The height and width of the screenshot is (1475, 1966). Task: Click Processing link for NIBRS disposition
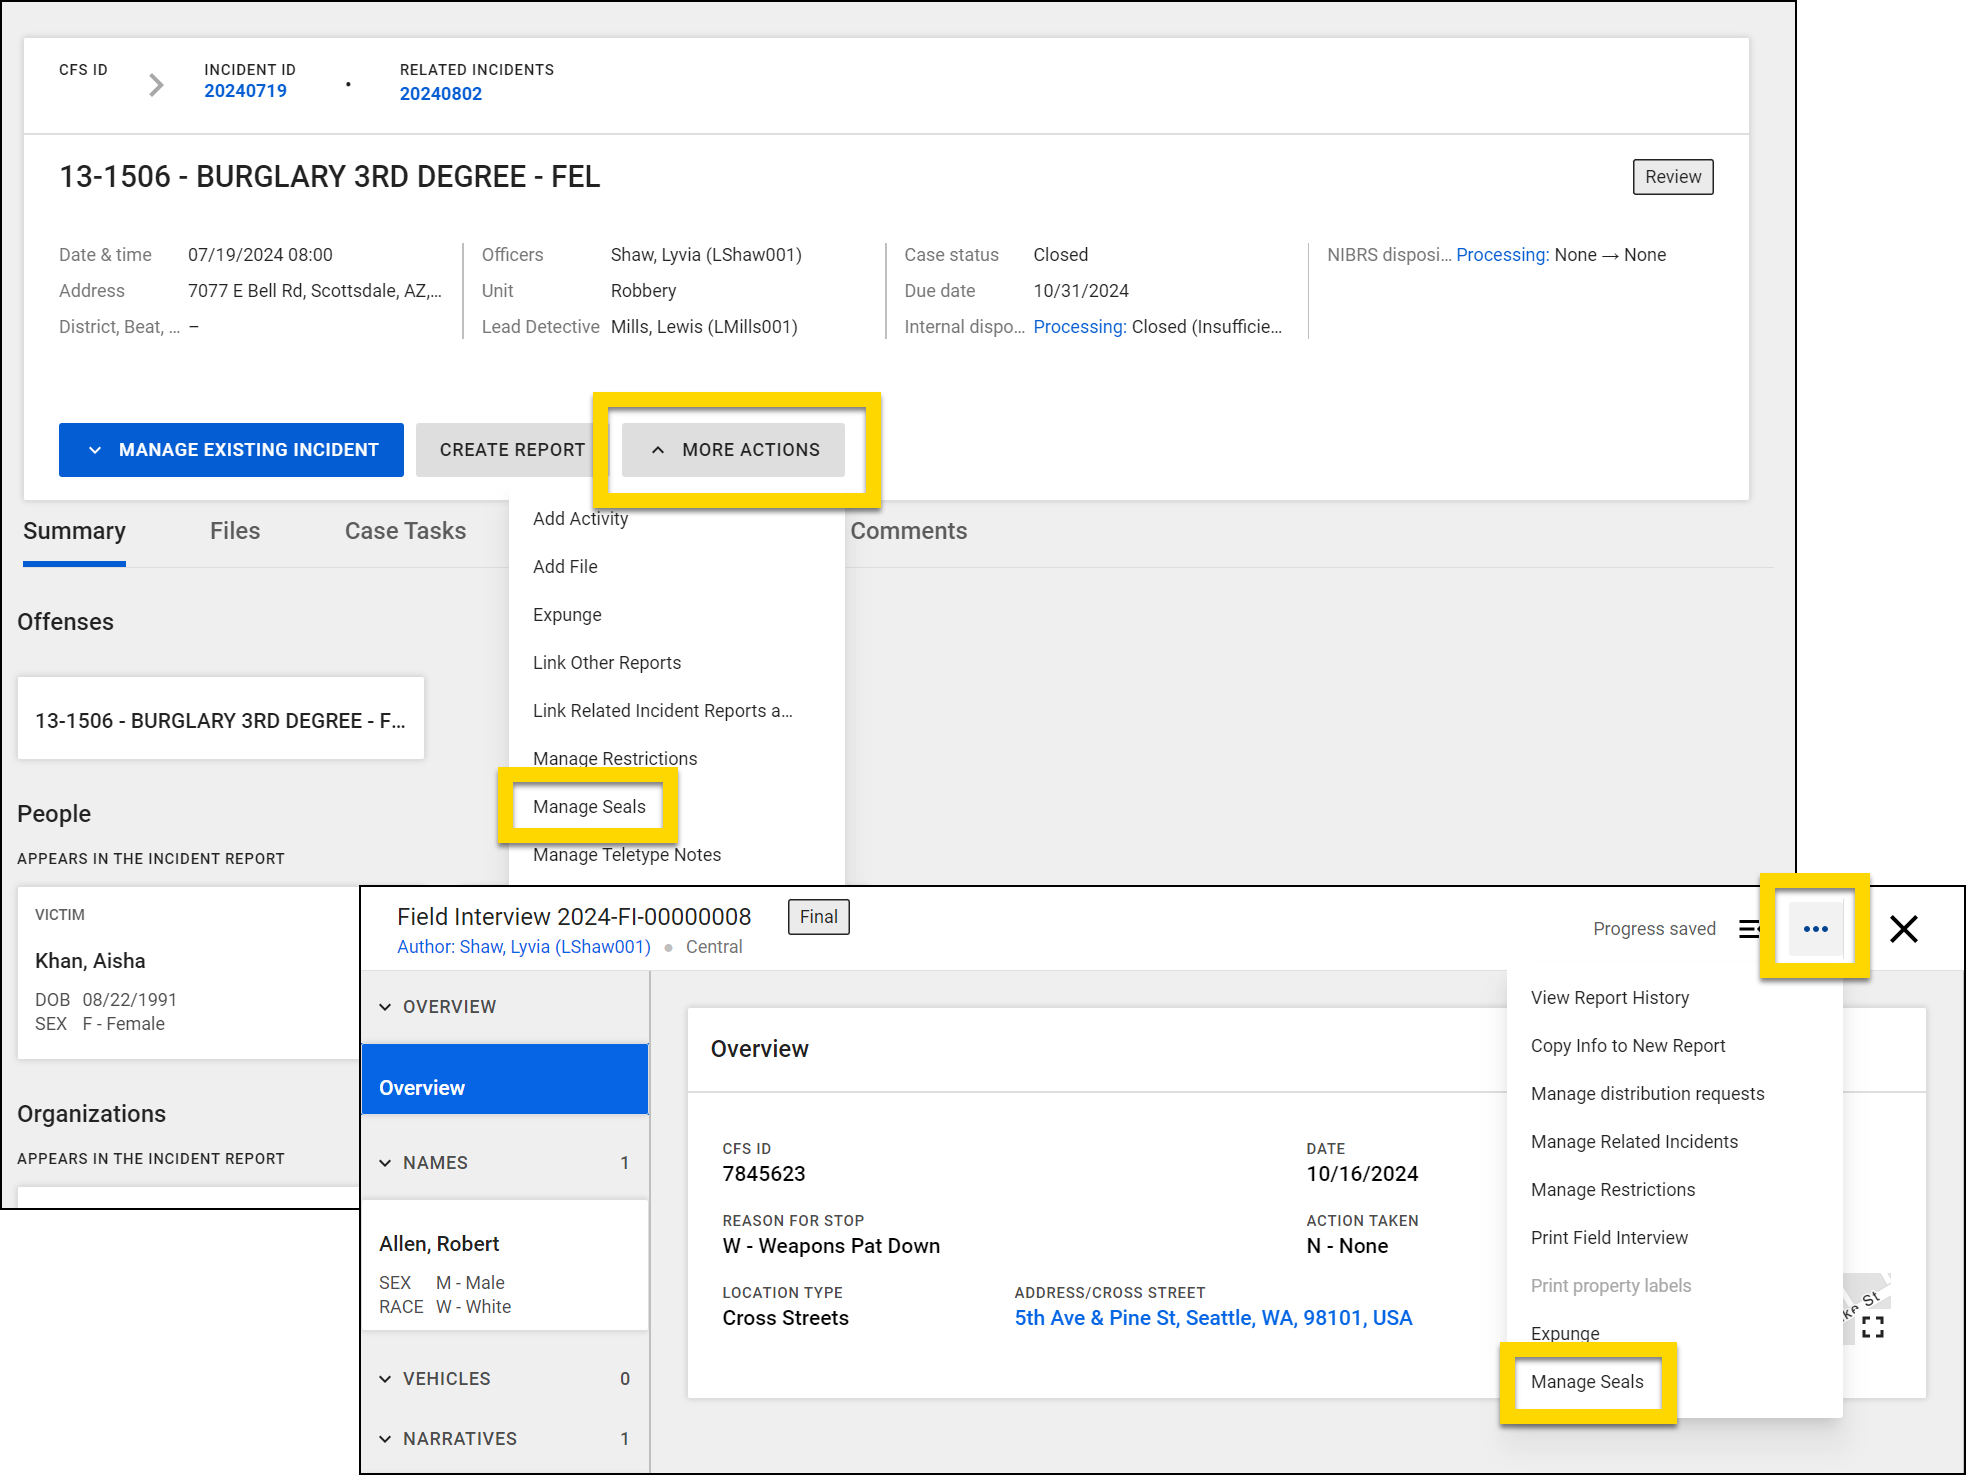(1502, 255)
